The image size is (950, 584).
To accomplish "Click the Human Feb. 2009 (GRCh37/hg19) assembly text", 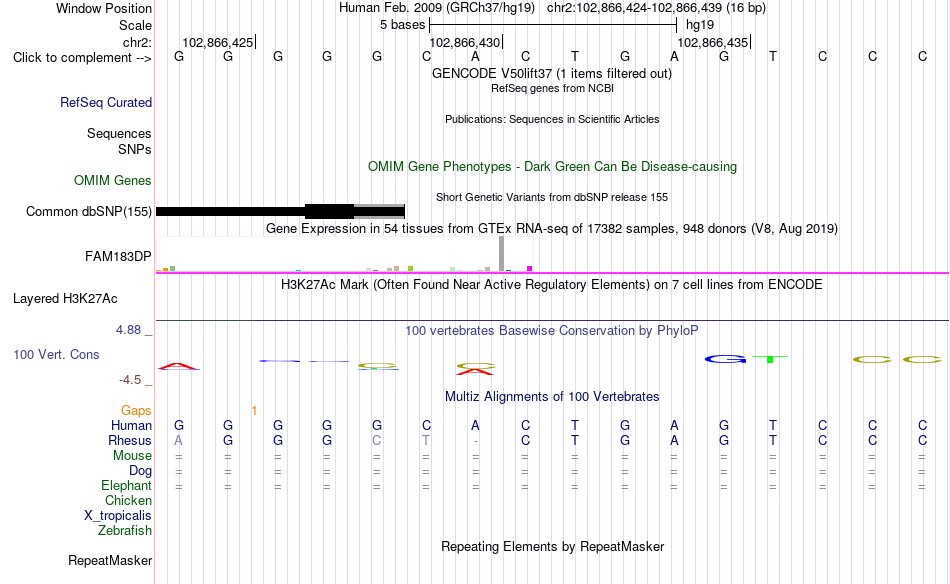I will tap(437, 8).
